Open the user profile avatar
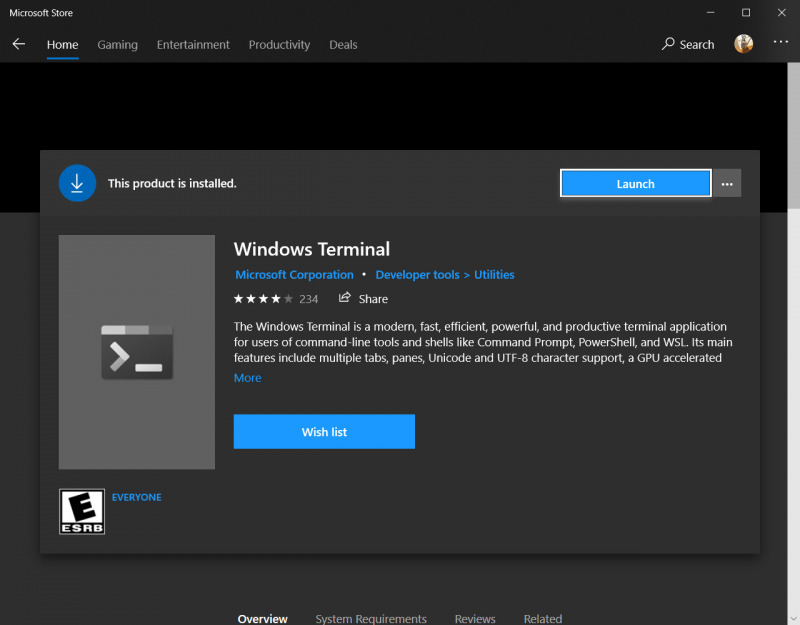Image resolution: width=800 pixels, height=625 pixels. [743, 44]
